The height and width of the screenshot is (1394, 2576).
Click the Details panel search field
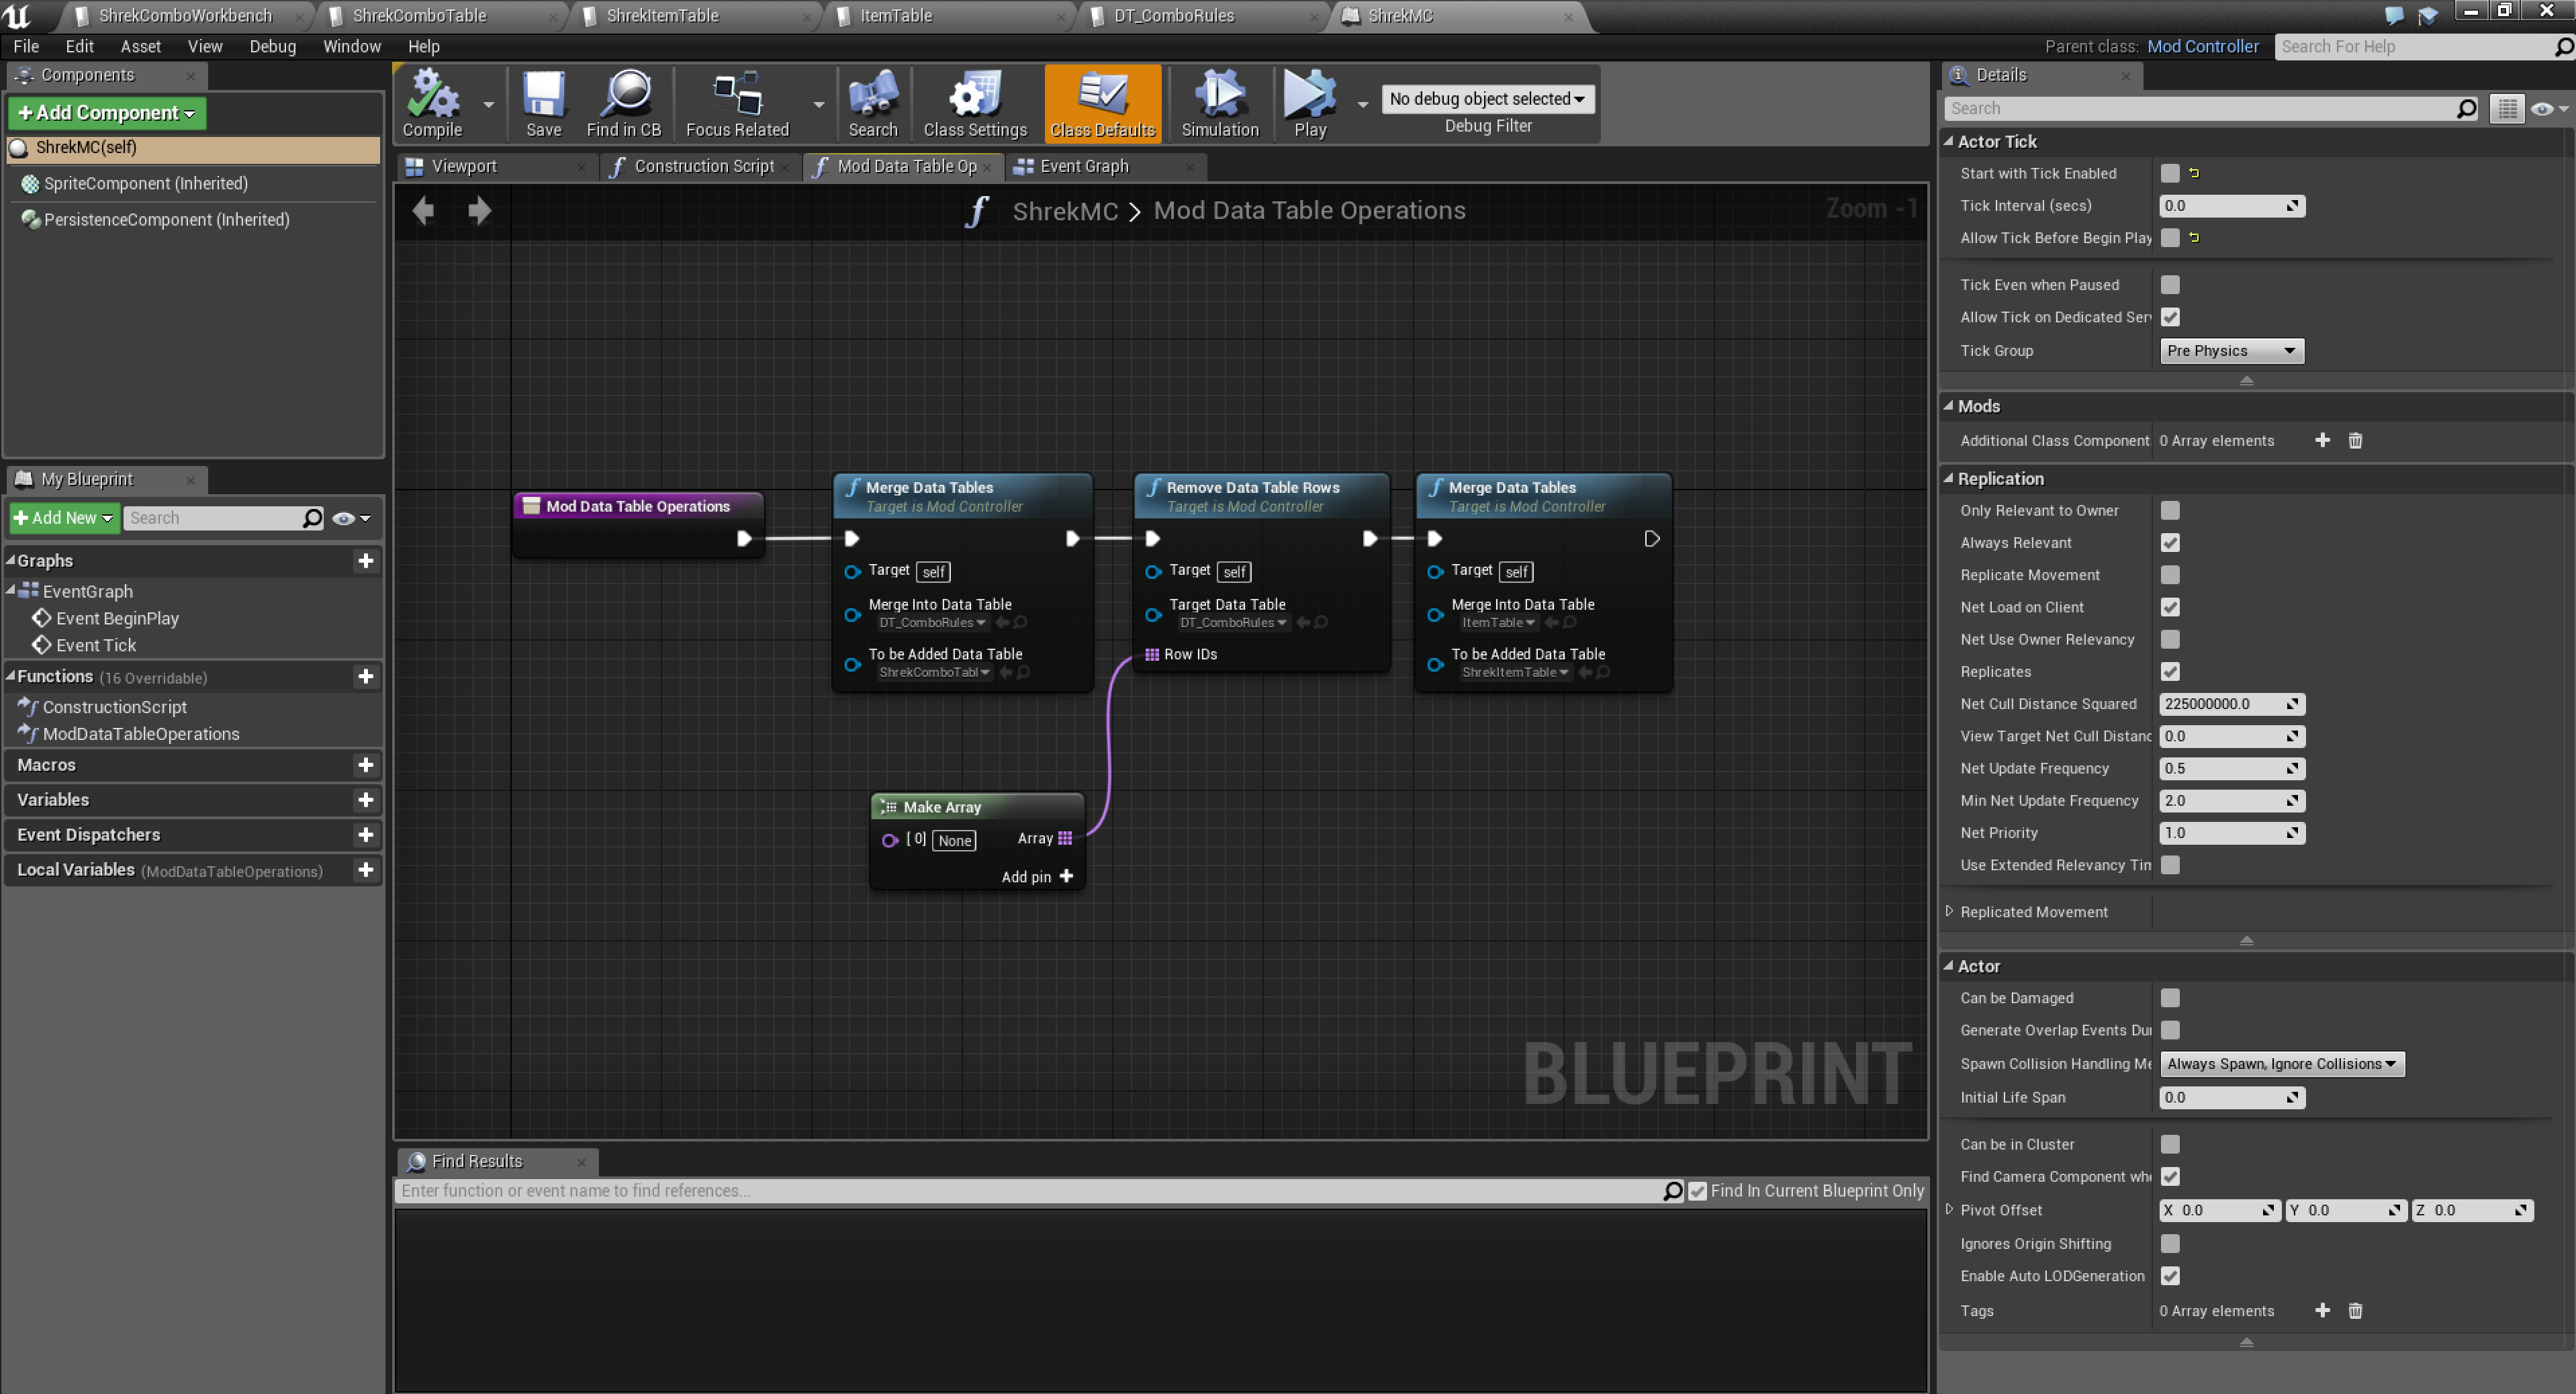tap(2200, 108)
